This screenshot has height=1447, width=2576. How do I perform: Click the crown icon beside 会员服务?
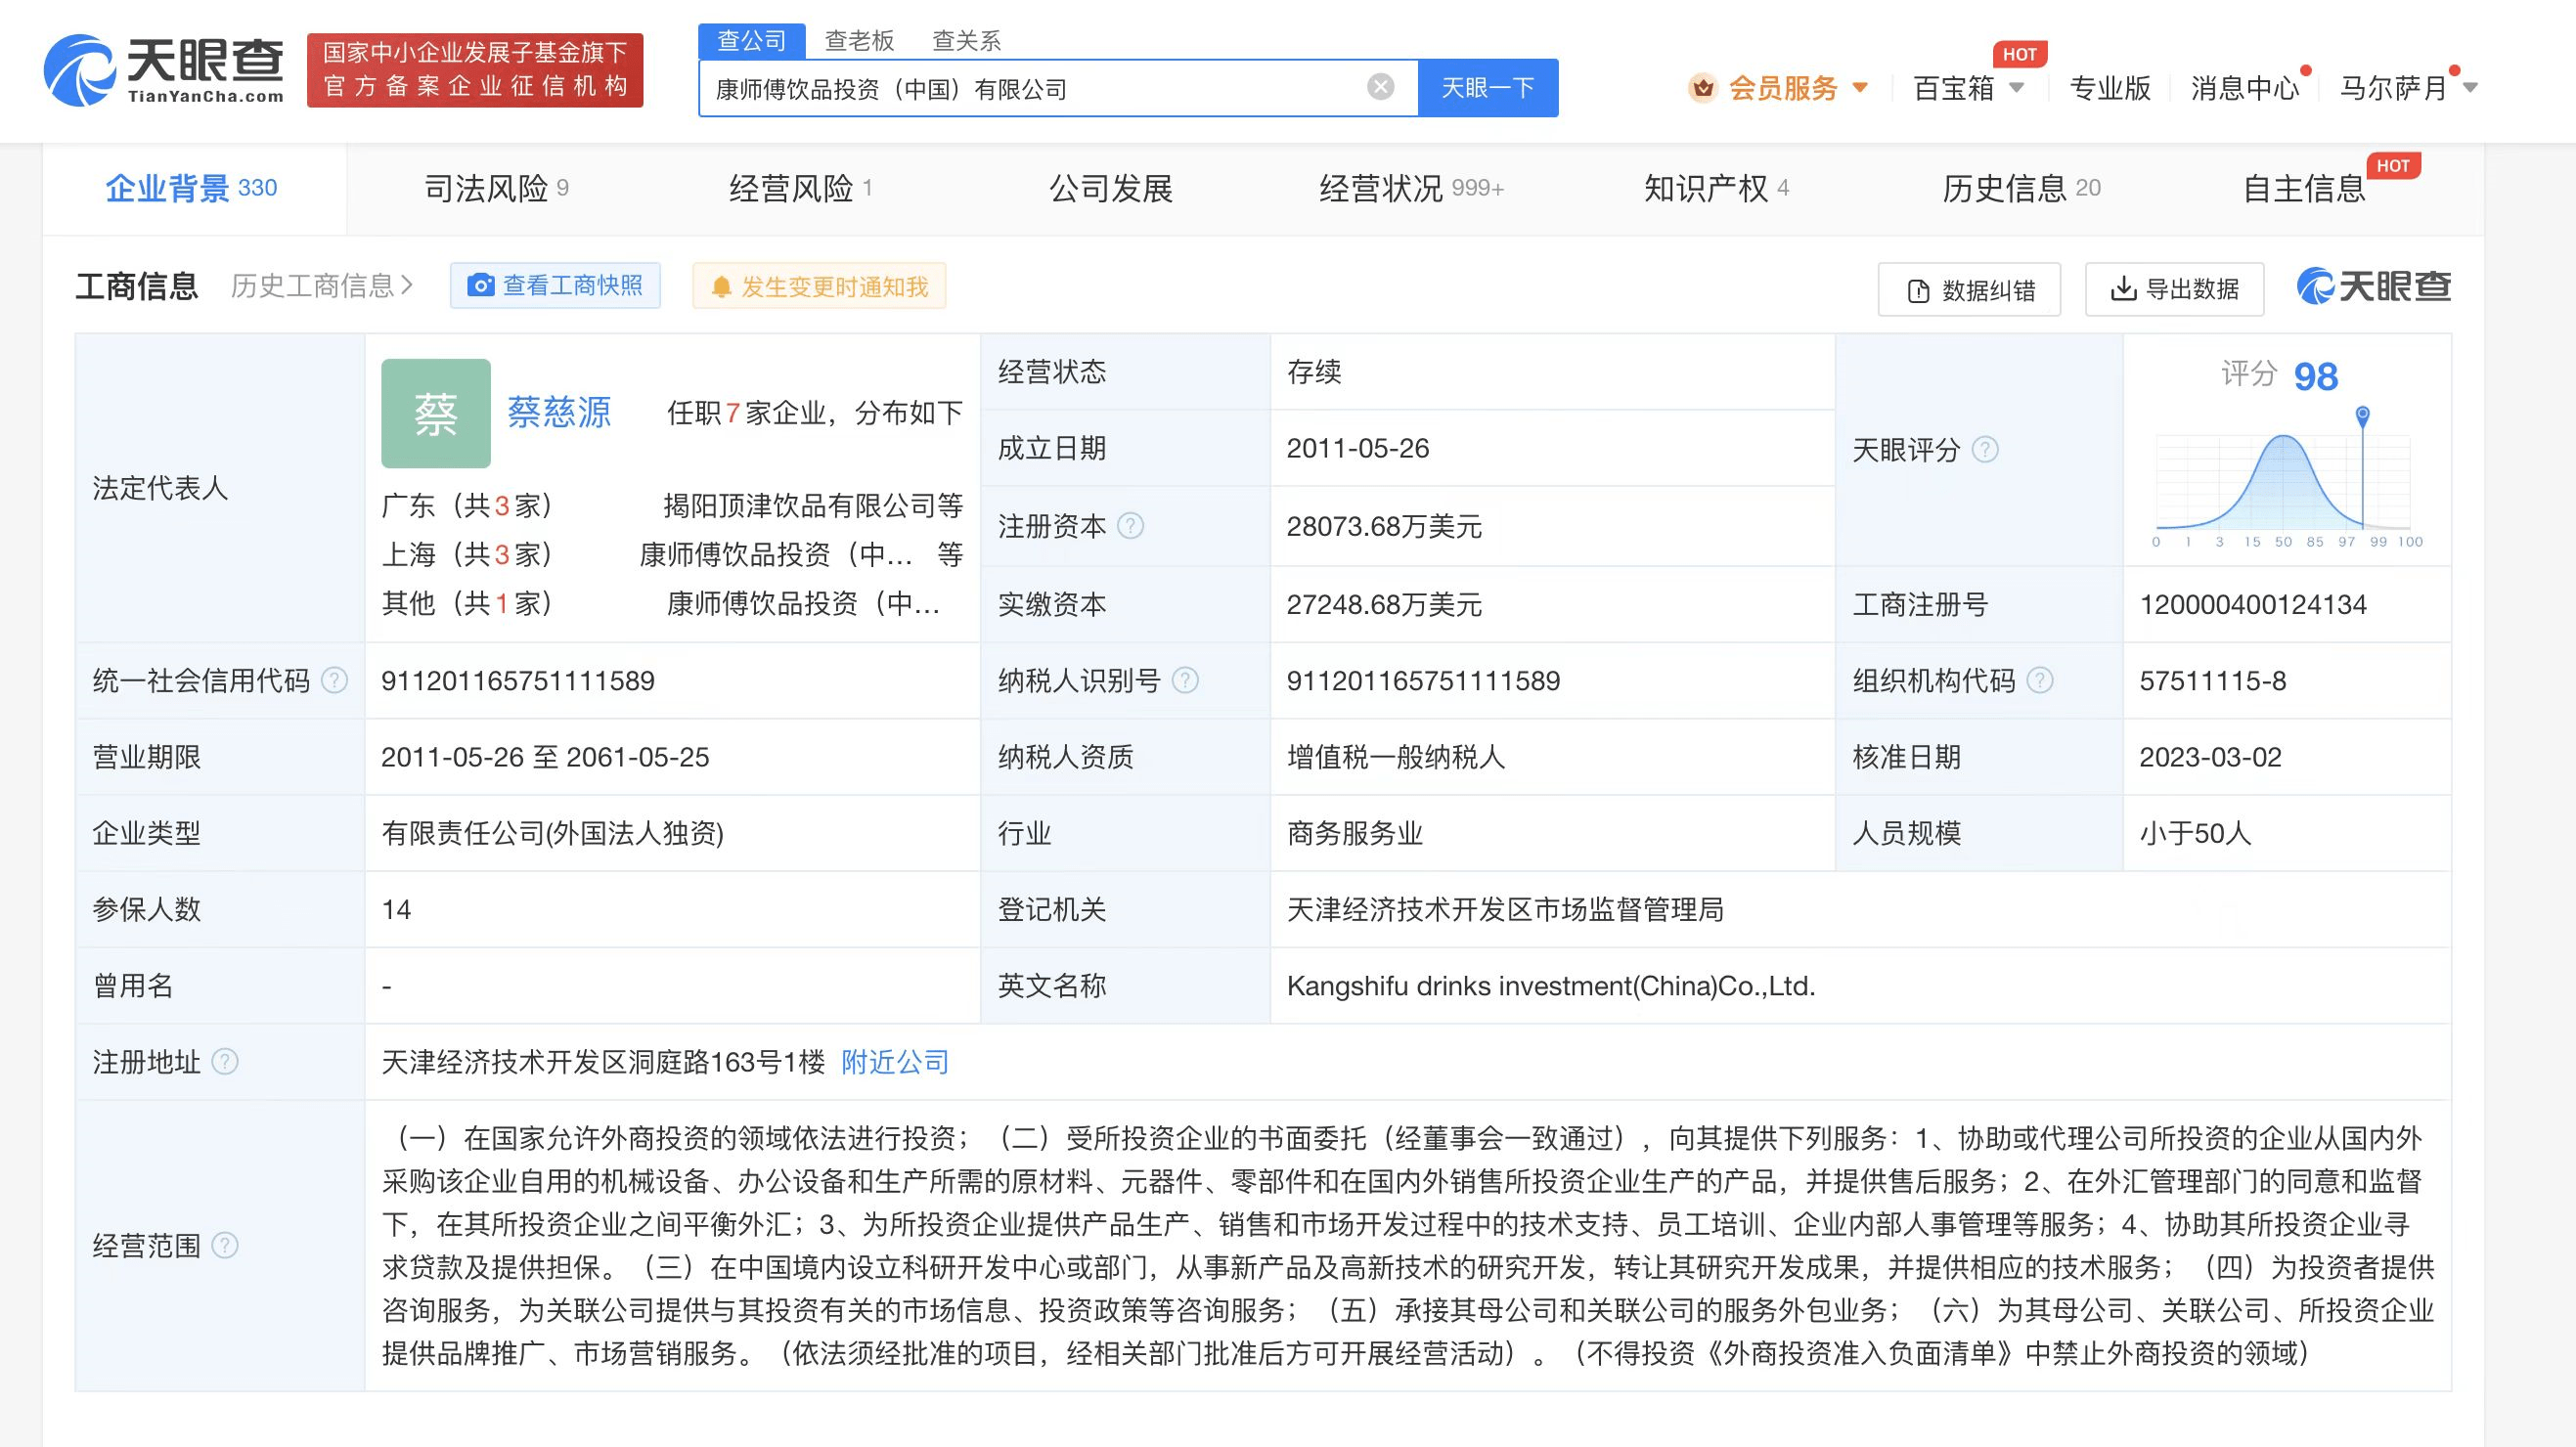tap(1703, 88)
